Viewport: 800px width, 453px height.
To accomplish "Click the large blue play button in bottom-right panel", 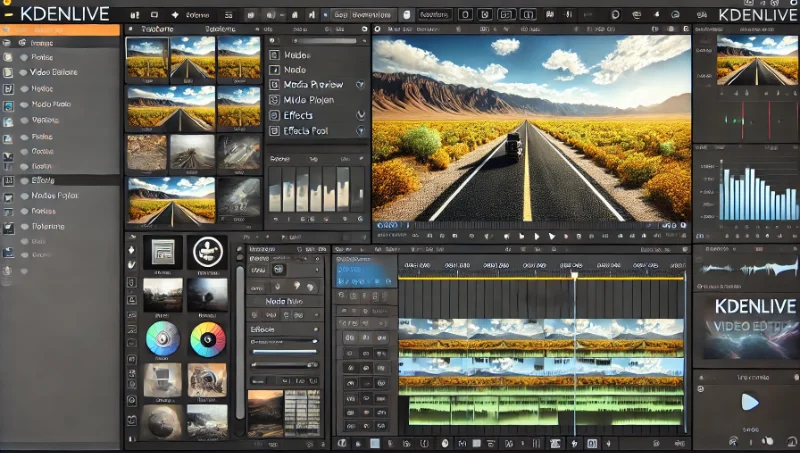I will coord(749,402).
